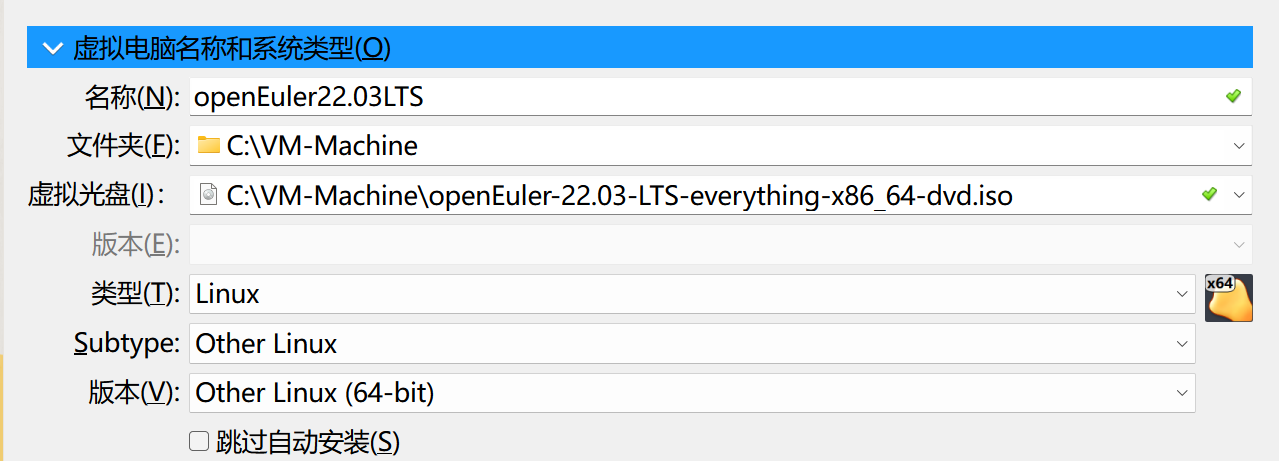This screenshot has height=461, width=1279.
Task: Click the 虚拟电脑名称和系统类型(O) header title
Action: (x=231, y=47)
